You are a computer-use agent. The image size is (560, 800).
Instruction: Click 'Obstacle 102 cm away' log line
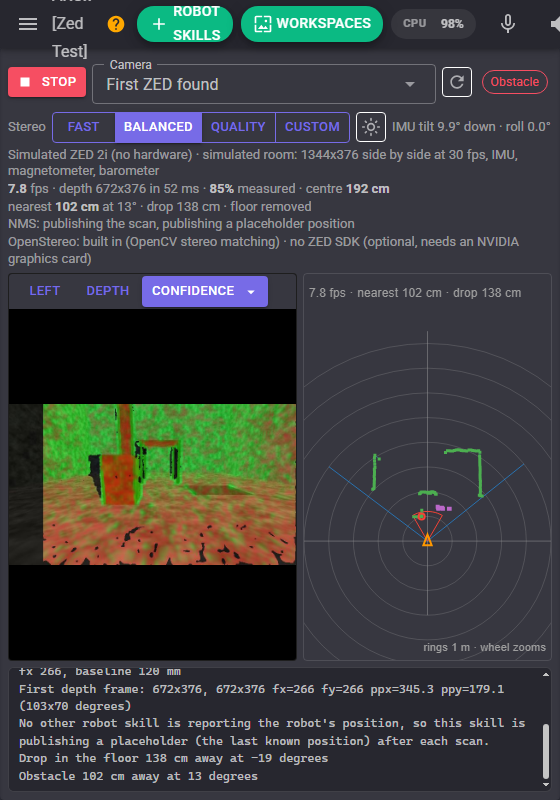(138, 776)
